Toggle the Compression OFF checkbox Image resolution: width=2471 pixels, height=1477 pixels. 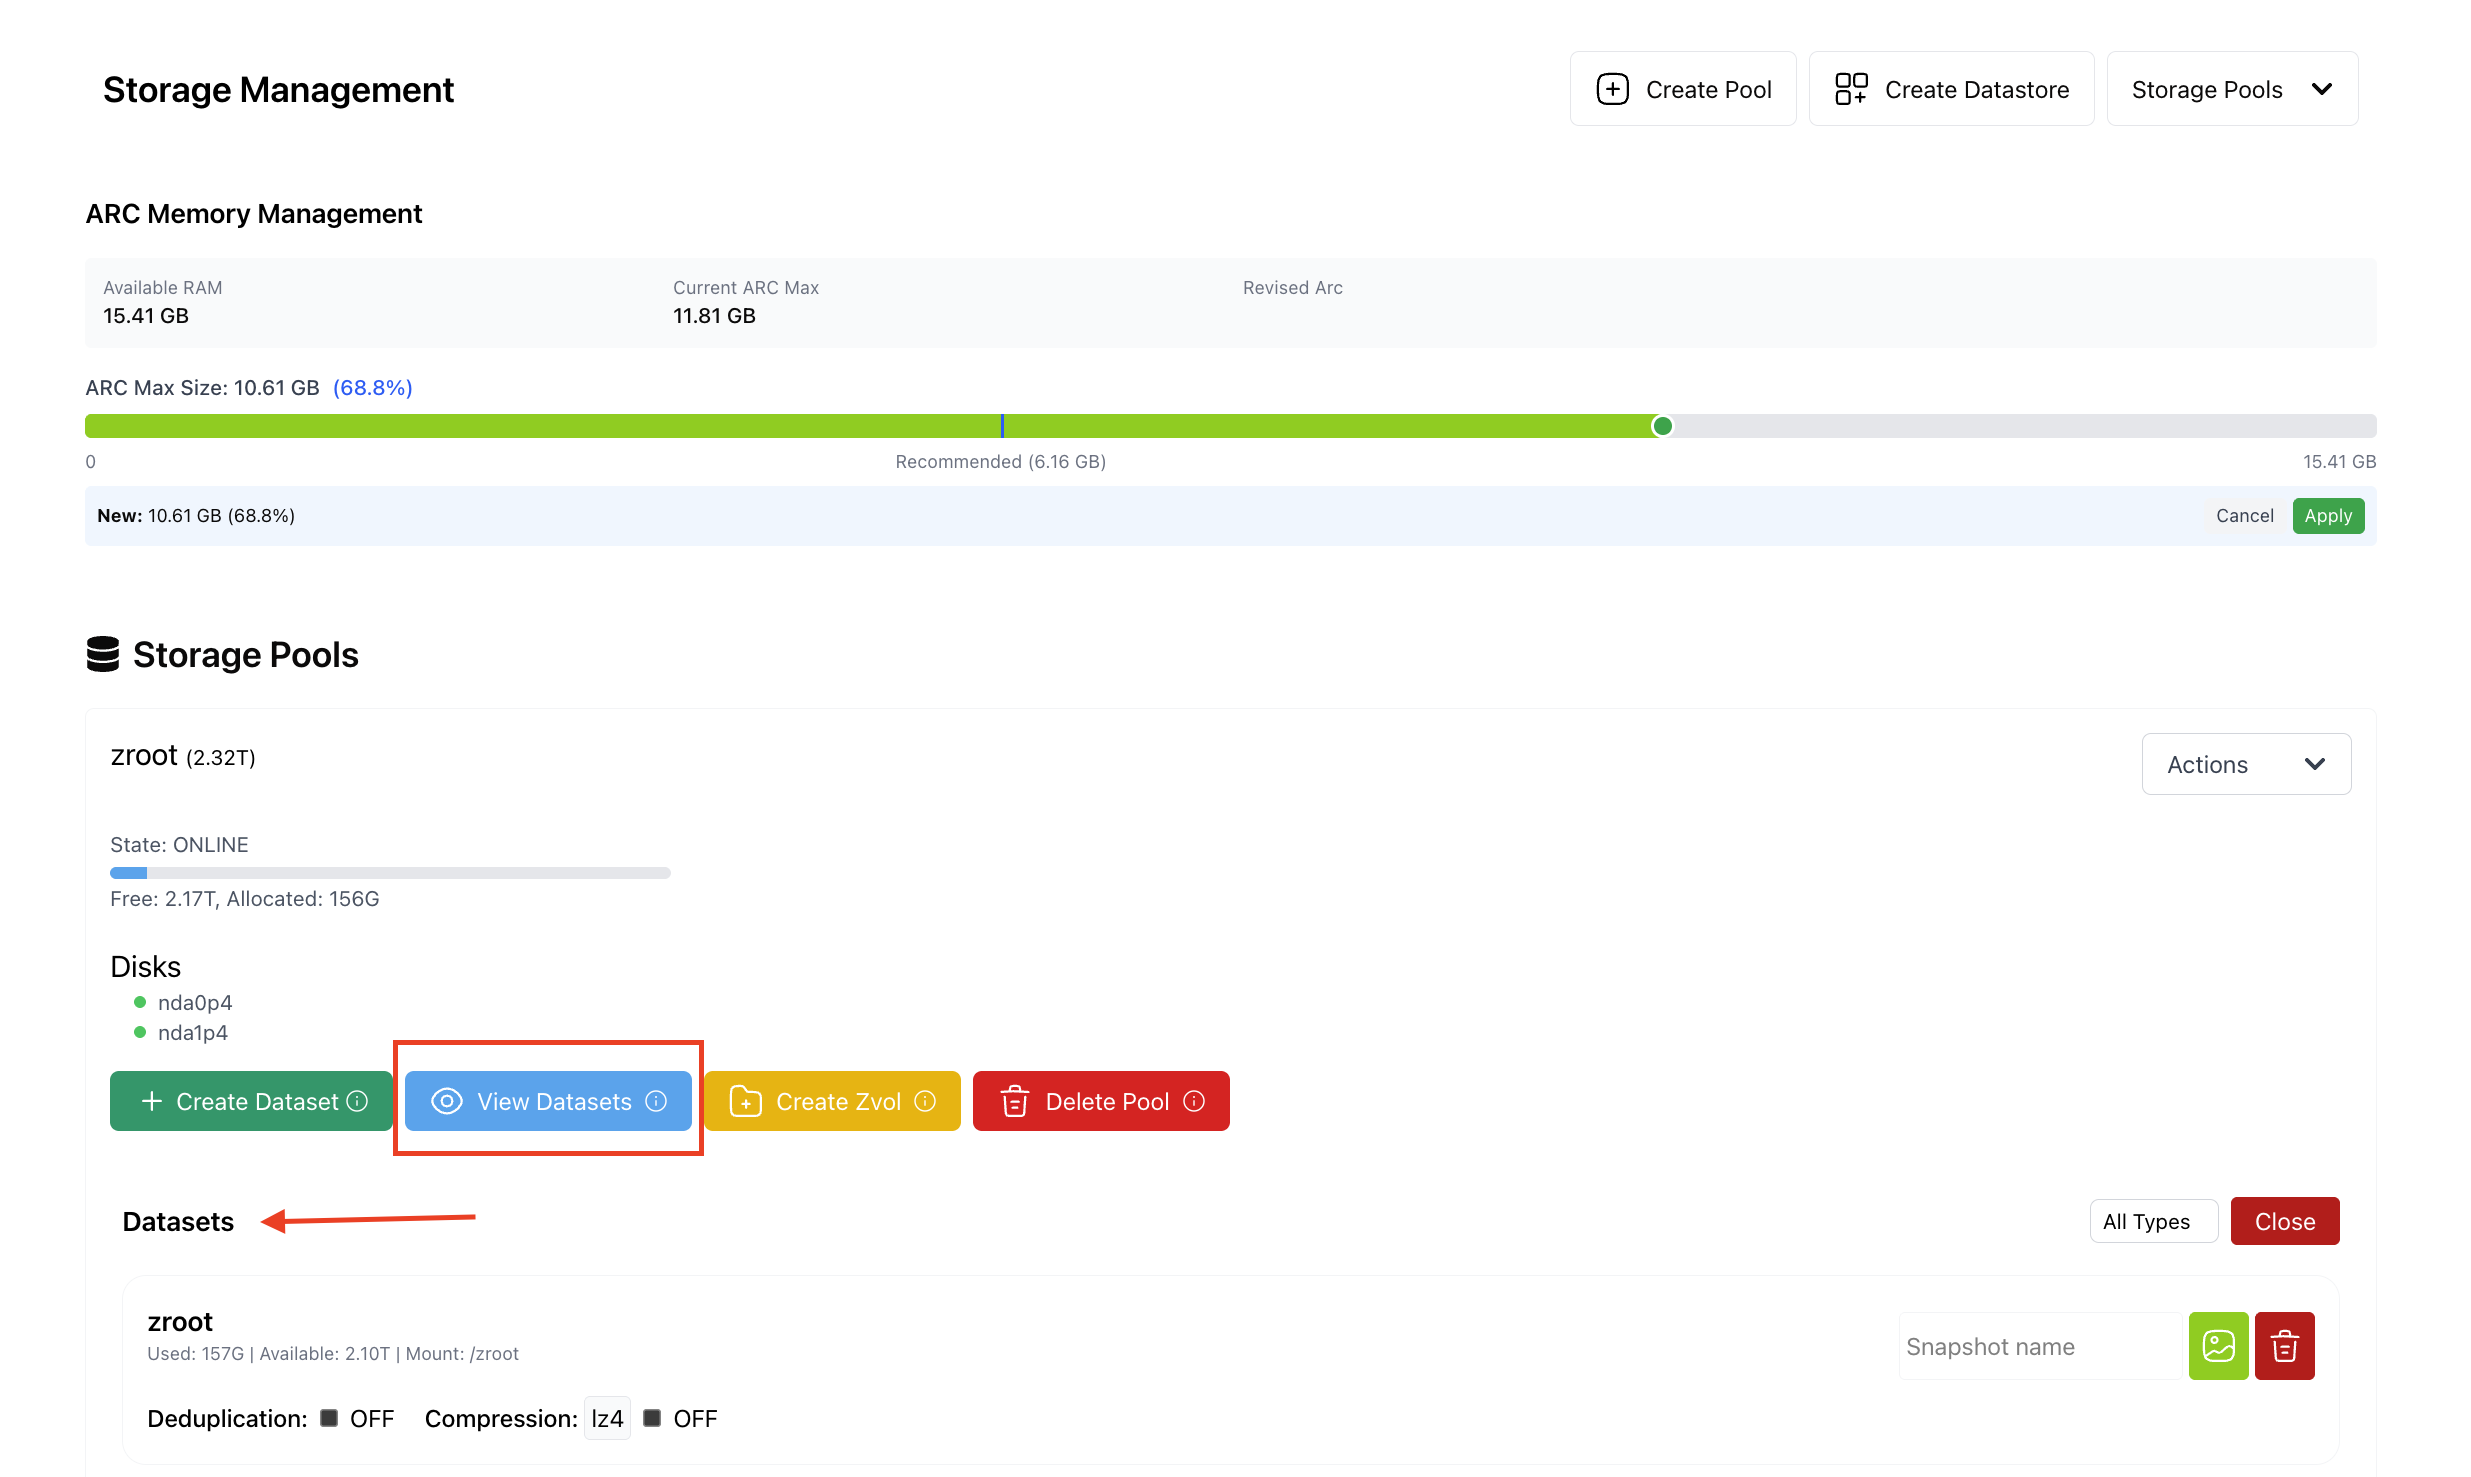click(x=652, y=1418)
